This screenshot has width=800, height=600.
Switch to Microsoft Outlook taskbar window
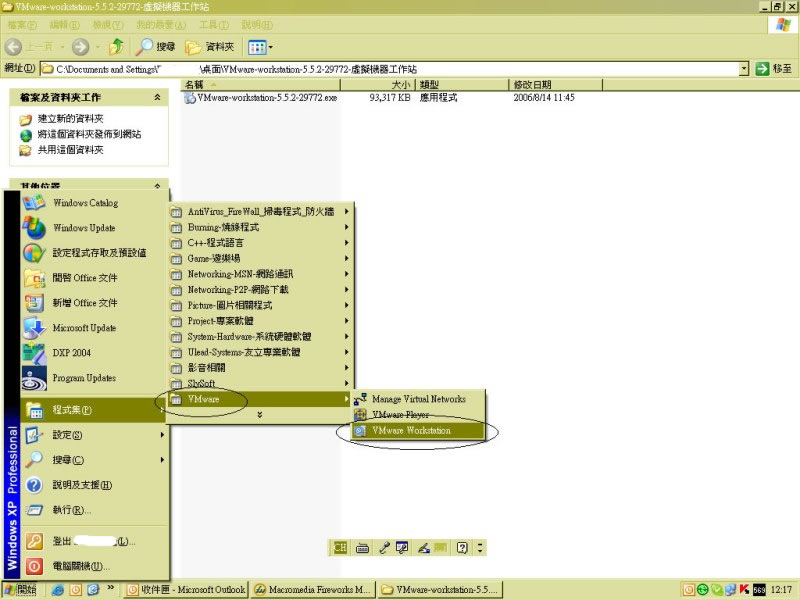click(x=186, y=589)
